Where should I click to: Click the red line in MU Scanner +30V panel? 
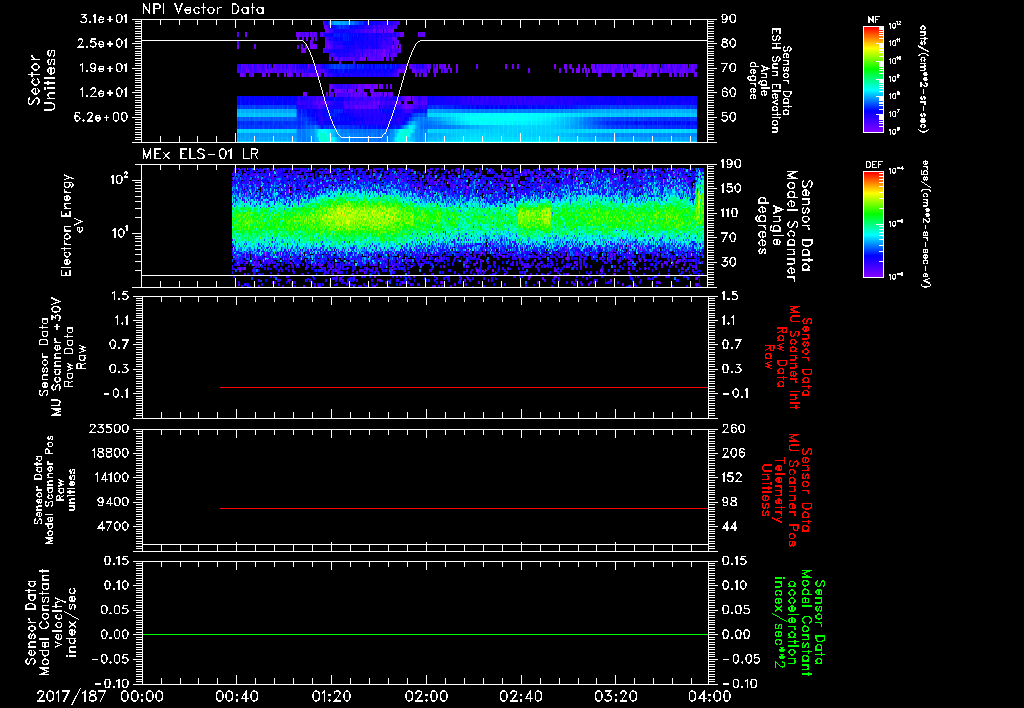coord(464,387)
